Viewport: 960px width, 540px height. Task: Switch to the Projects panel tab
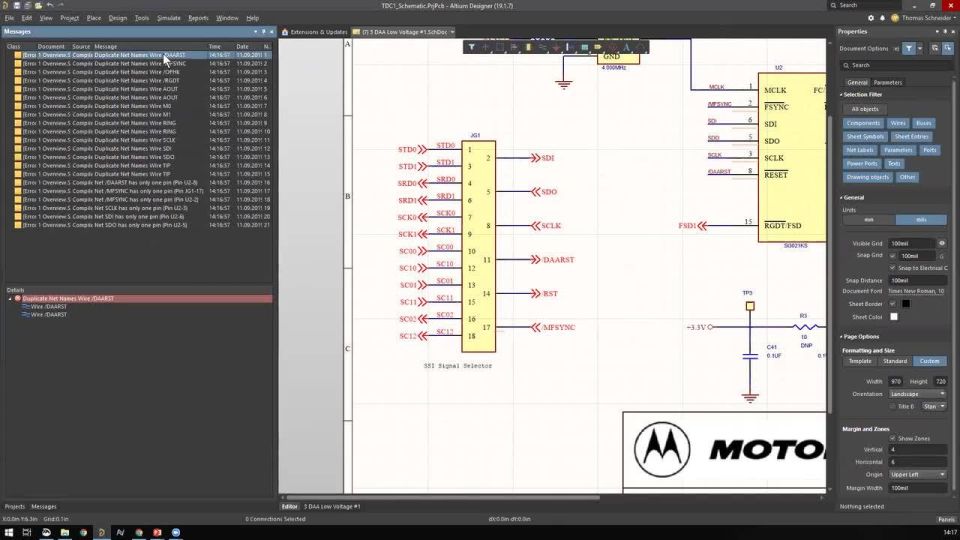click(x=15, y=506)
